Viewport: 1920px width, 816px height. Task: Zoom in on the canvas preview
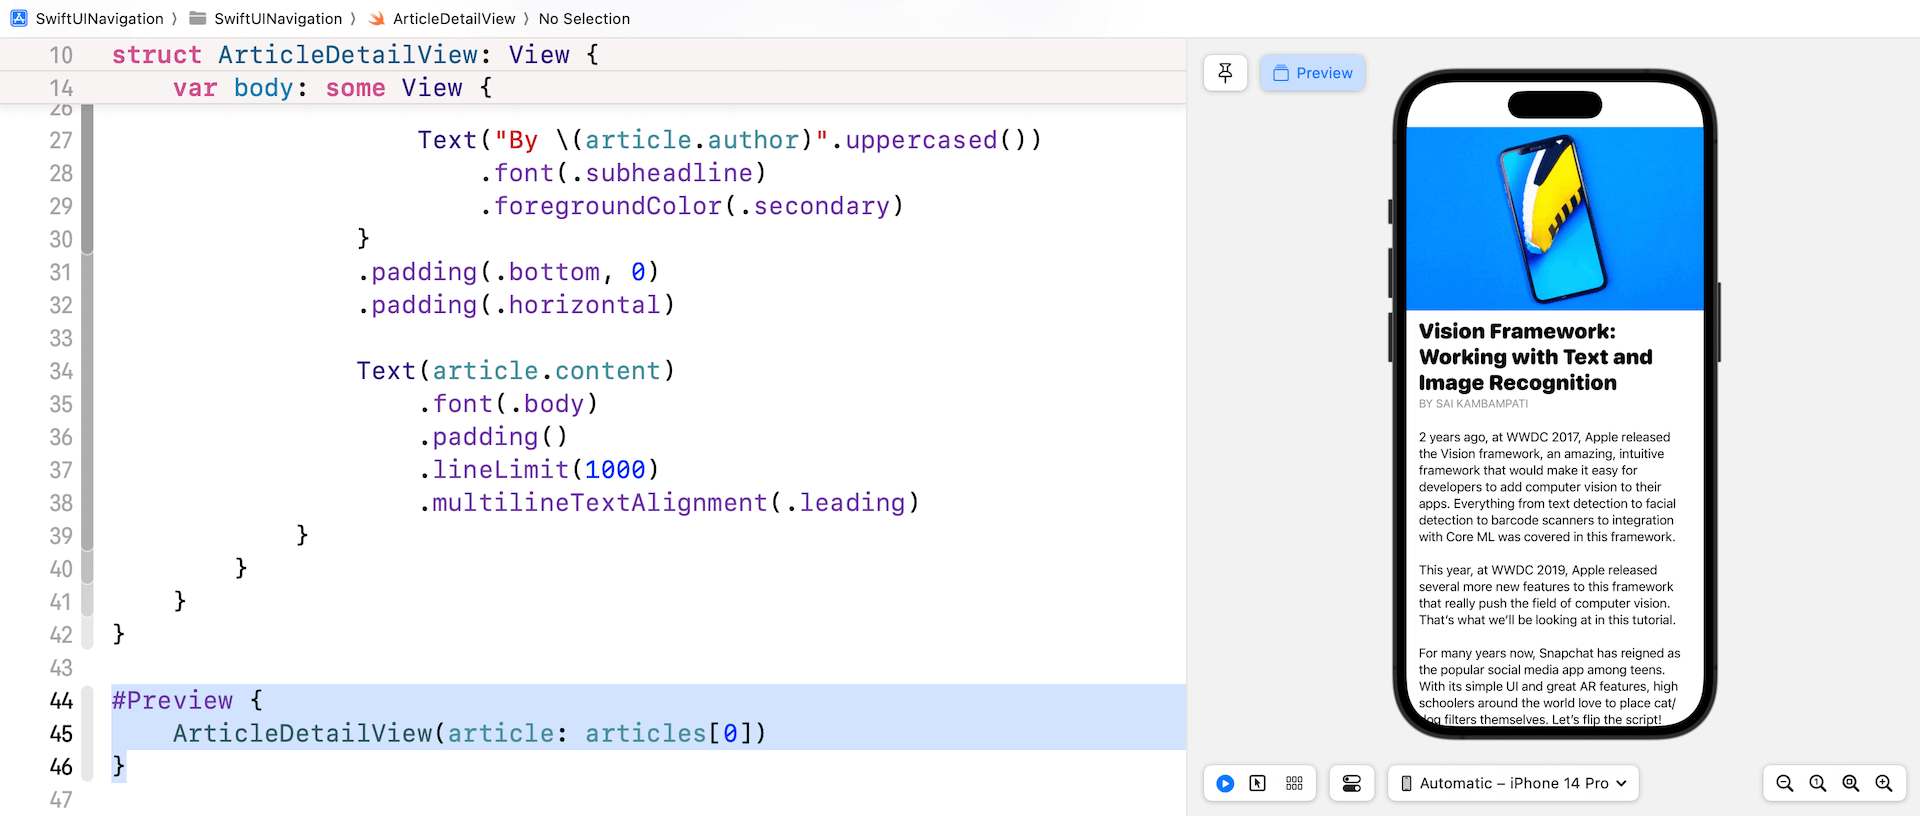(x=1884, y=784)
